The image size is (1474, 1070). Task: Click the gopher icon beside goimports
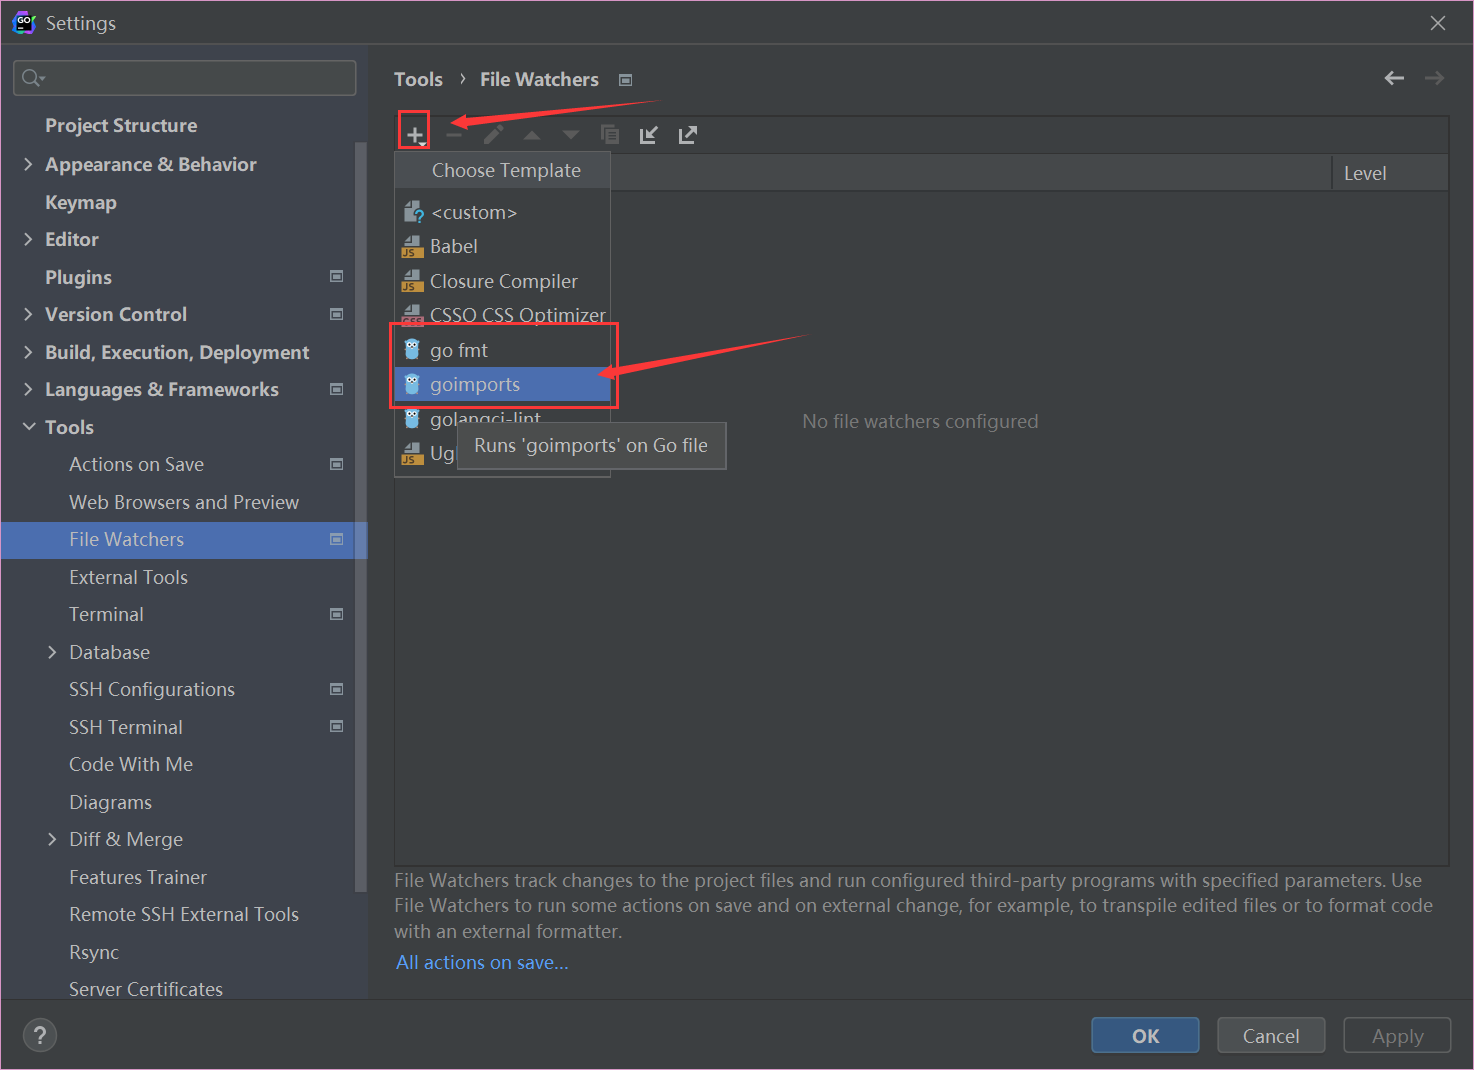tap(412, 384)
